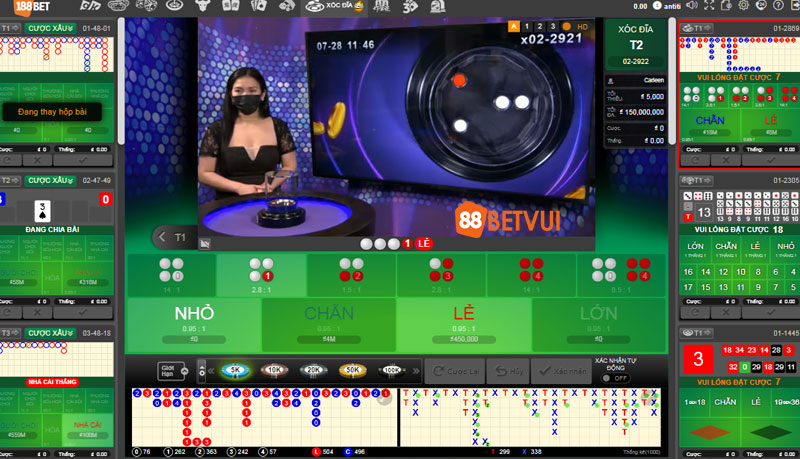800x459 pixels.
Task: Switch video to camera 2
Action: tap(540, 27)
